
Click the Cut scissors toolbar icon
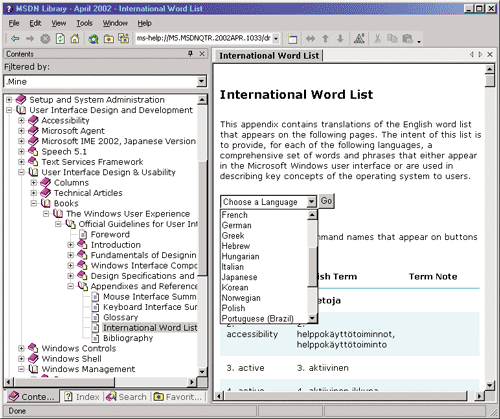point(377,39)
